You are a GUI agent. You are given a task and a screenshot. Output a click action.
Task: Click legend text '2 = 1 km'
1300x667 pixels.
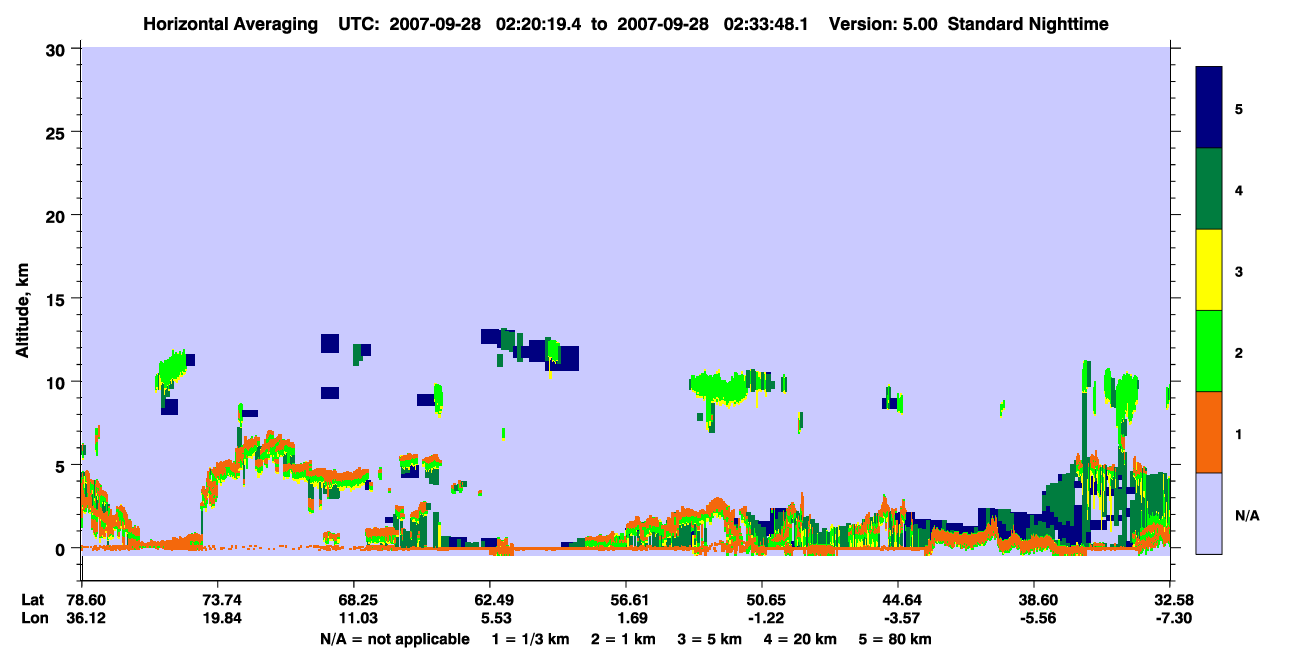624,639
